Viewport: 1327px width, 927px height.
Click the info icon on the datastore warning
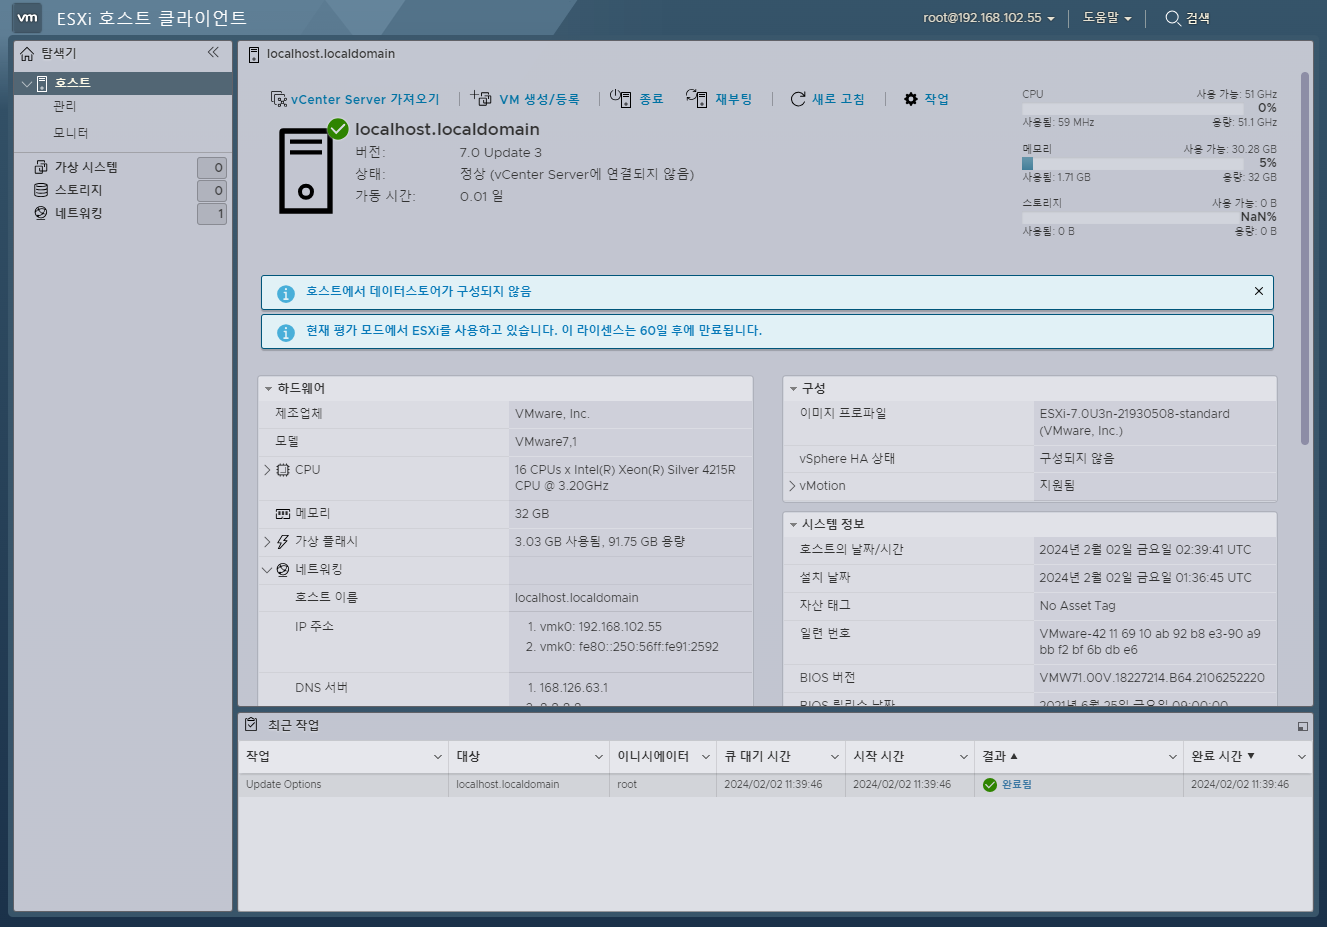pyautogui.click(x=286, y=293)
